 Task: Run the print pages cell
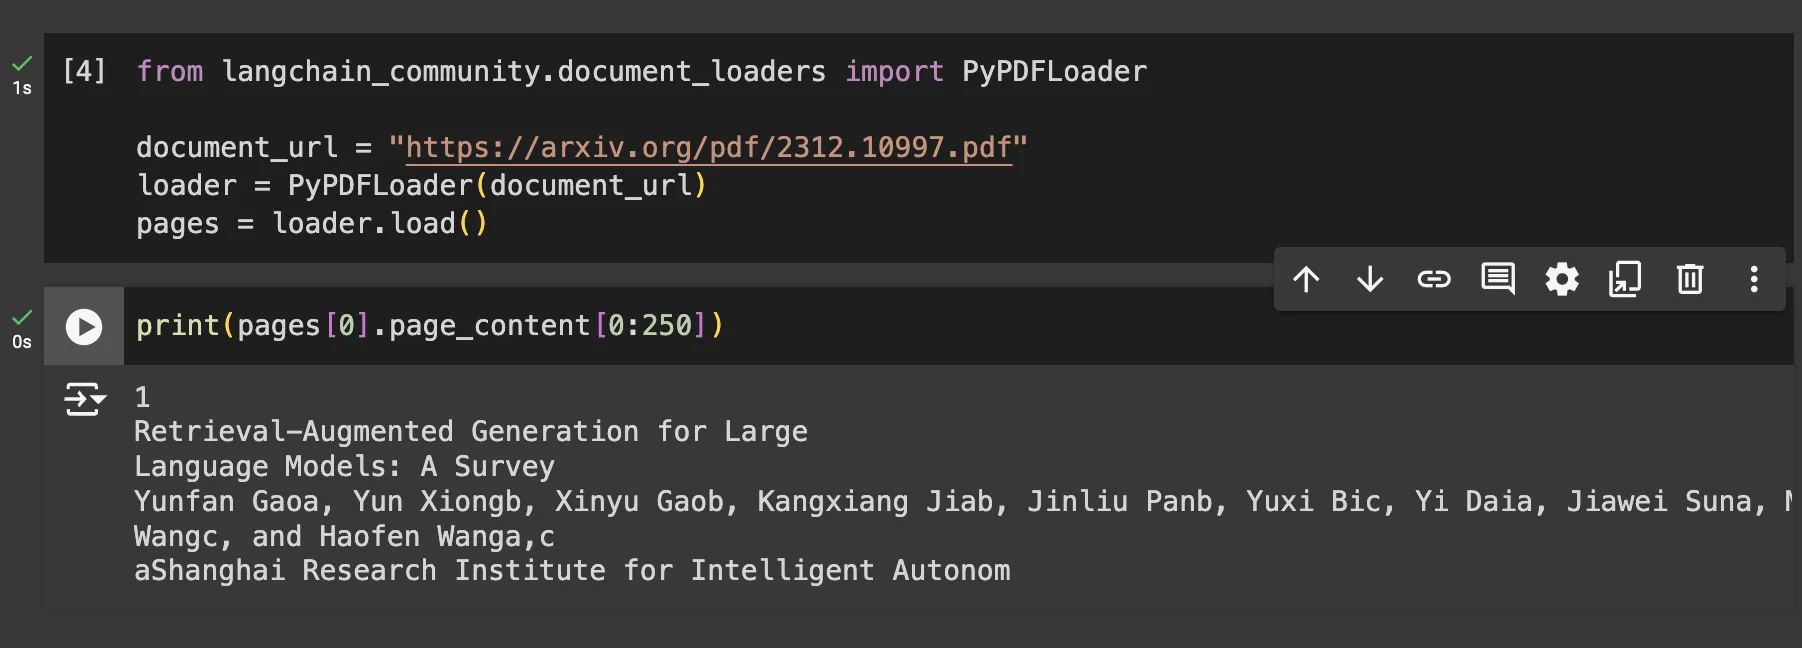coord(84,327)
